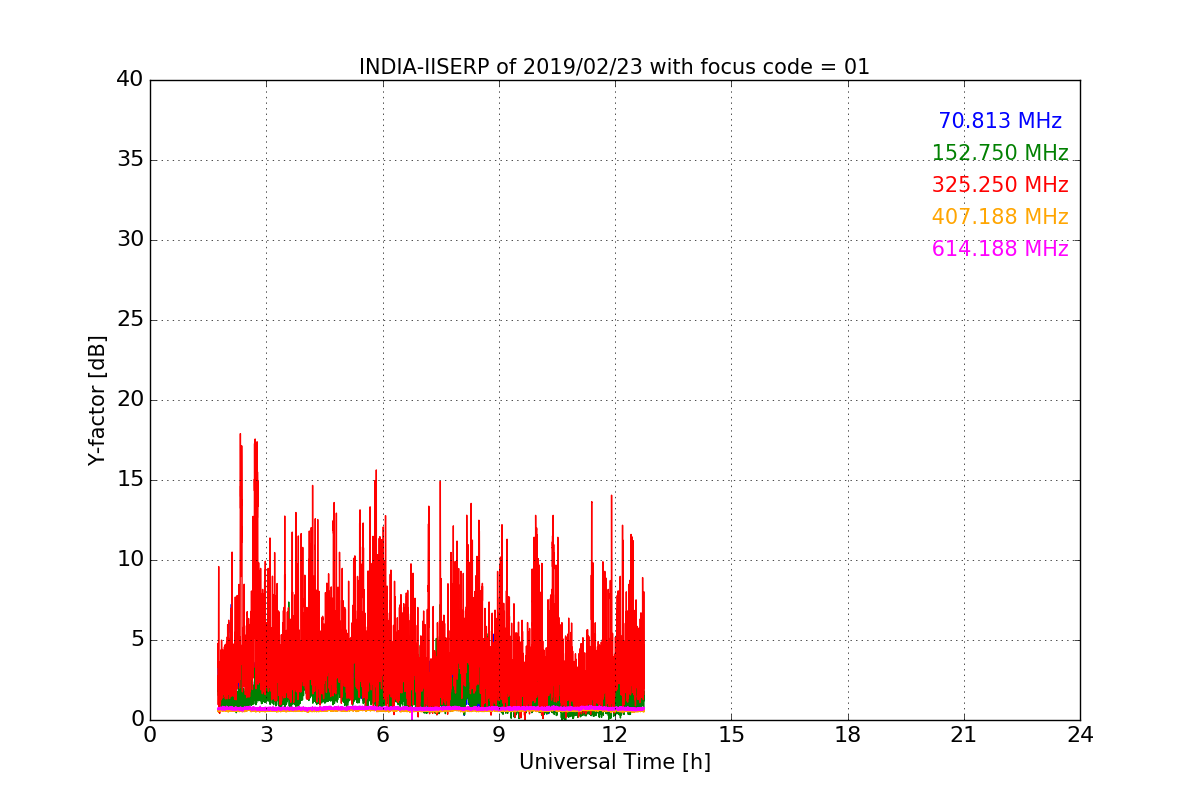
Task: Select the 70.813 MHz legend entry
Action: [1000, 121]
